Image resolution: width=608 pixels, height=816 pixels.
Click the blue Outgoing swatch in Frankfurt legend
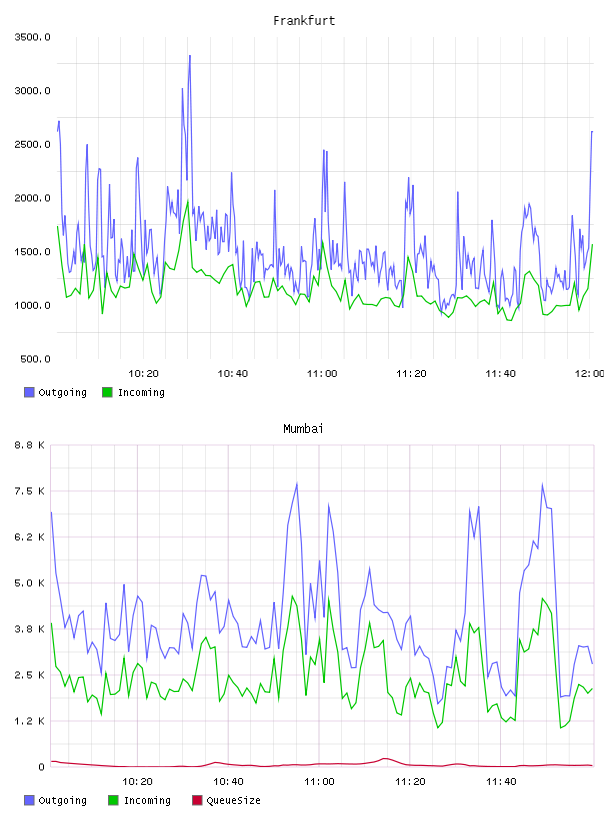point(29,392)
